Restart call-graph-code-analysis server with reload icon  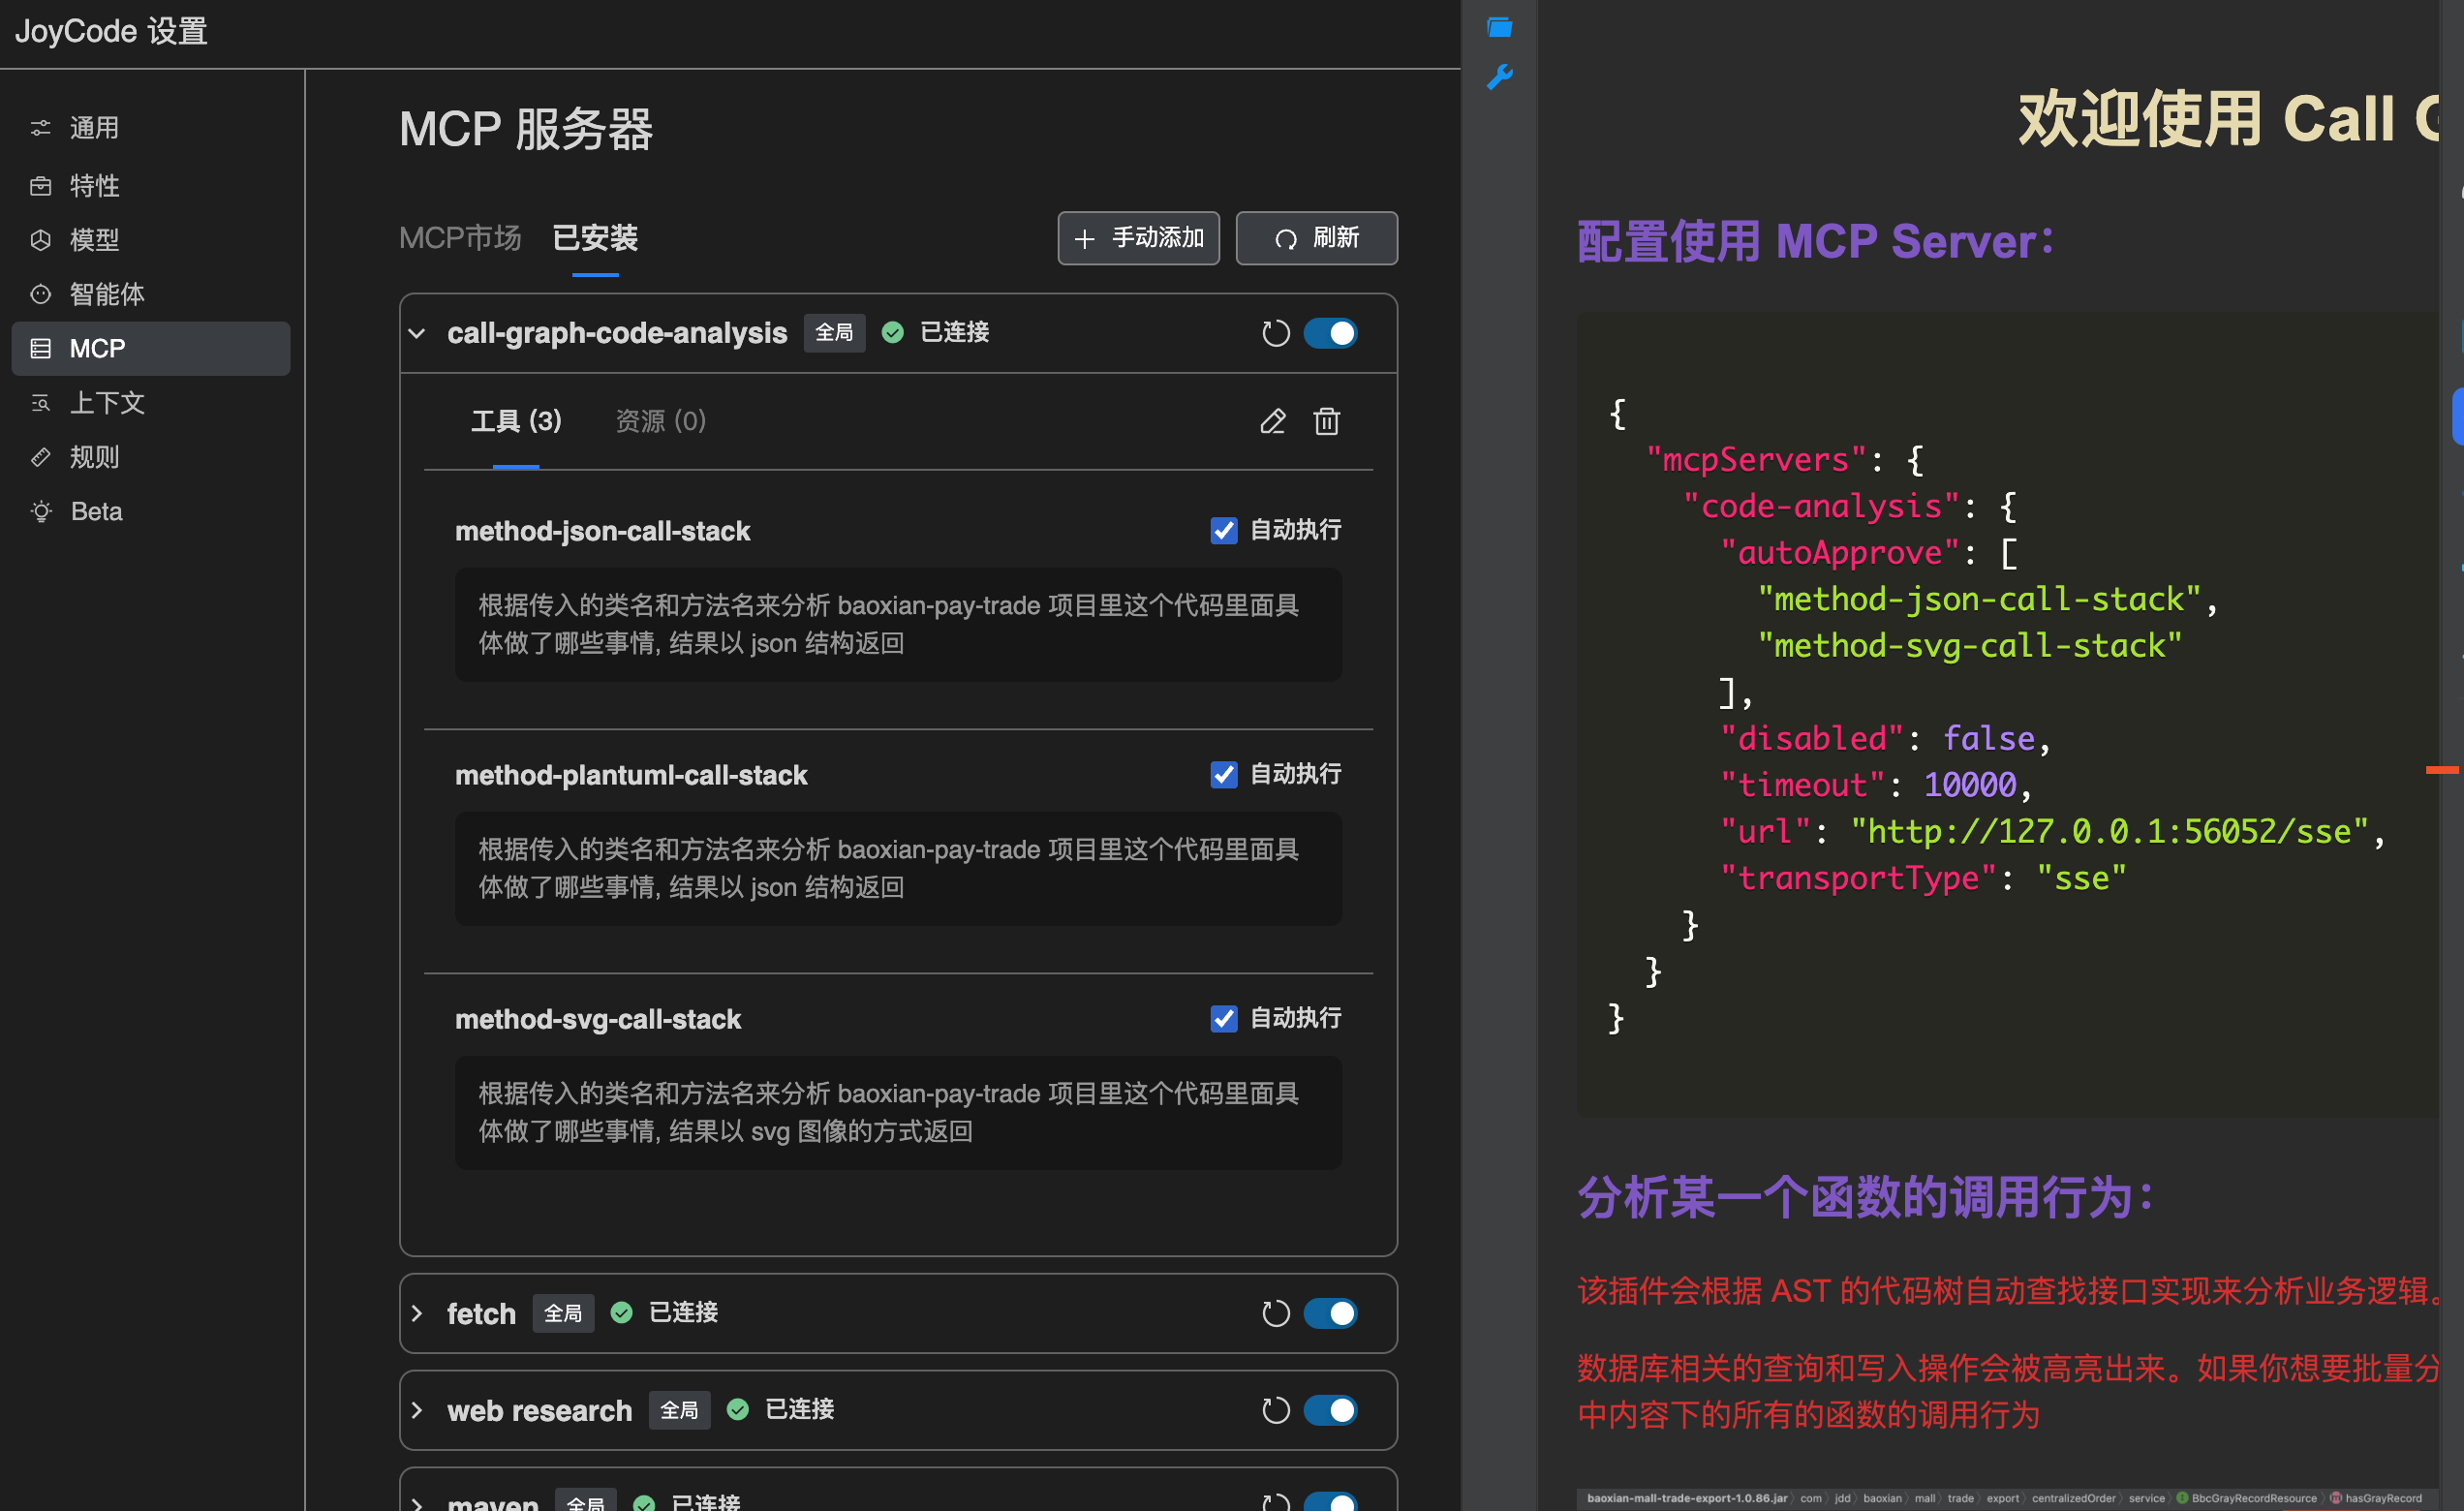tap(1275, 333)
